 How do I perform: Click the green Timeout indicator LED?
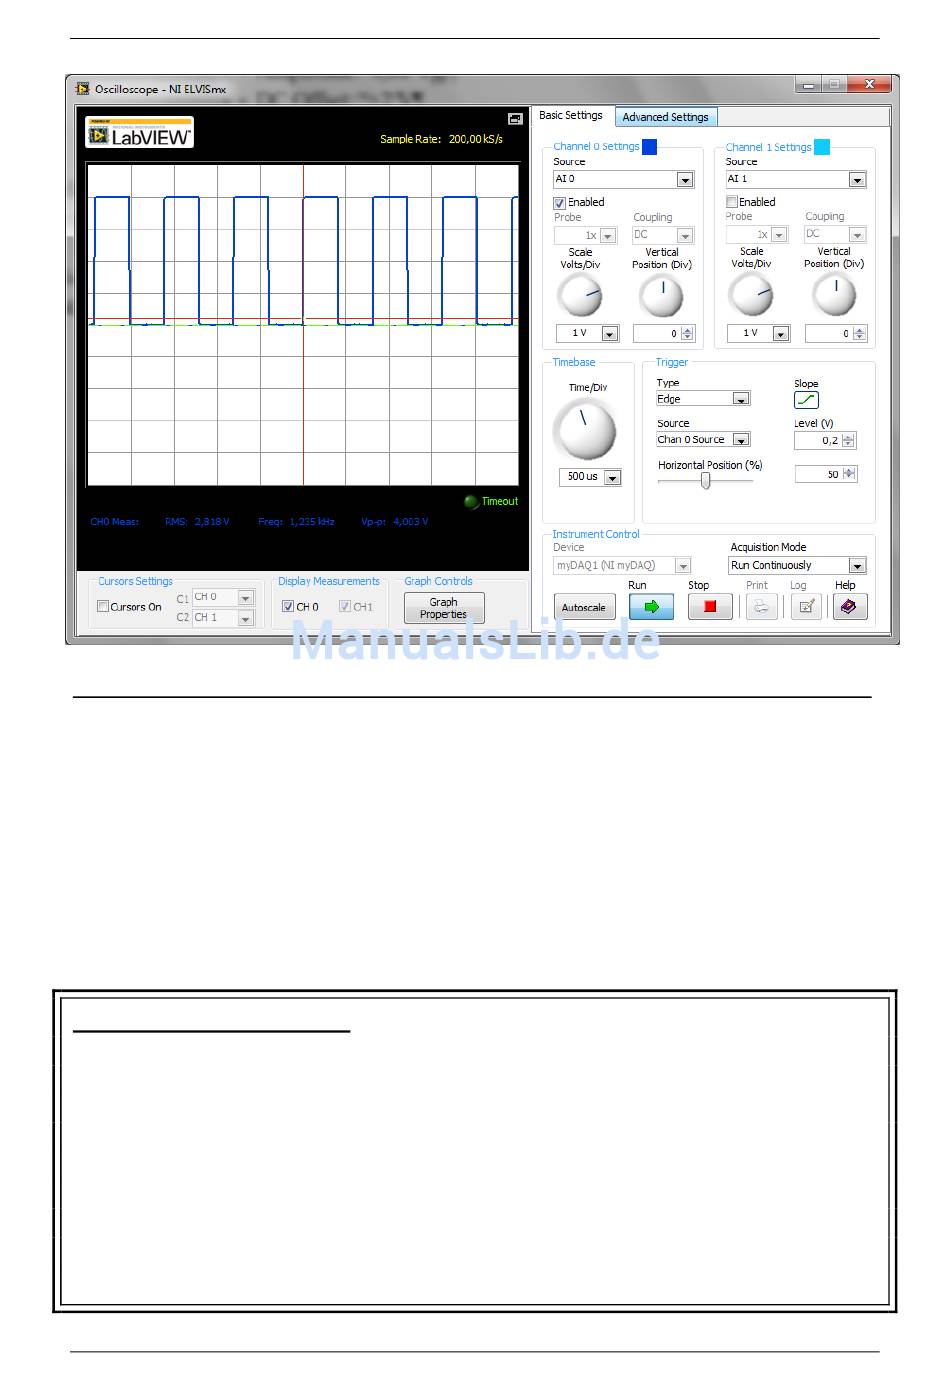point(471,502)
